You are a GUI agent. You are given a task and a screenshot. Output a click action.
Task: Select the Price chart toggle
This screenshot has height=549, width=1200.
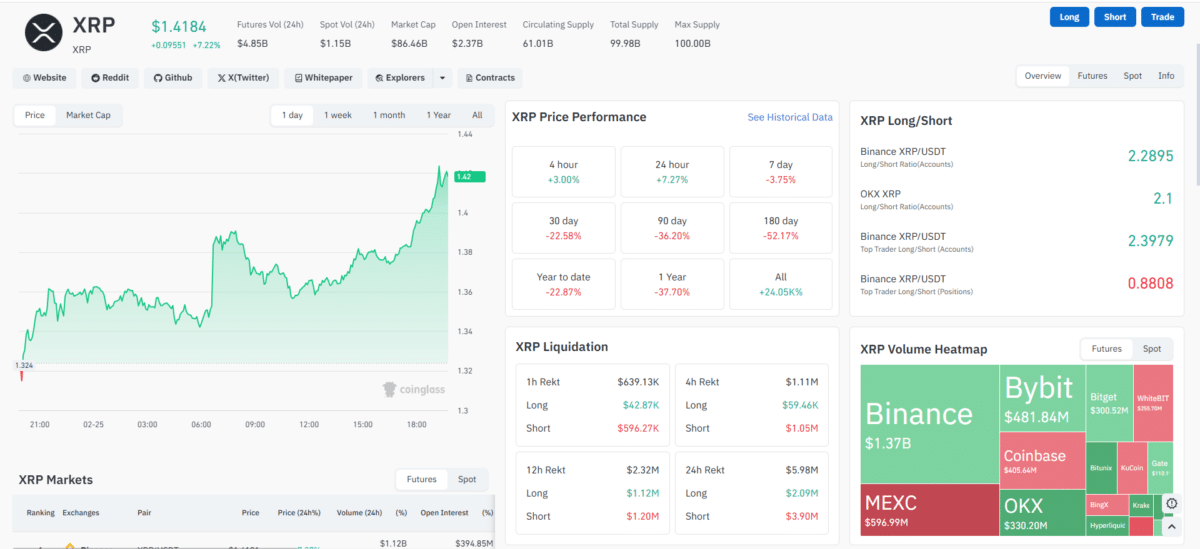tap(35, 115)
